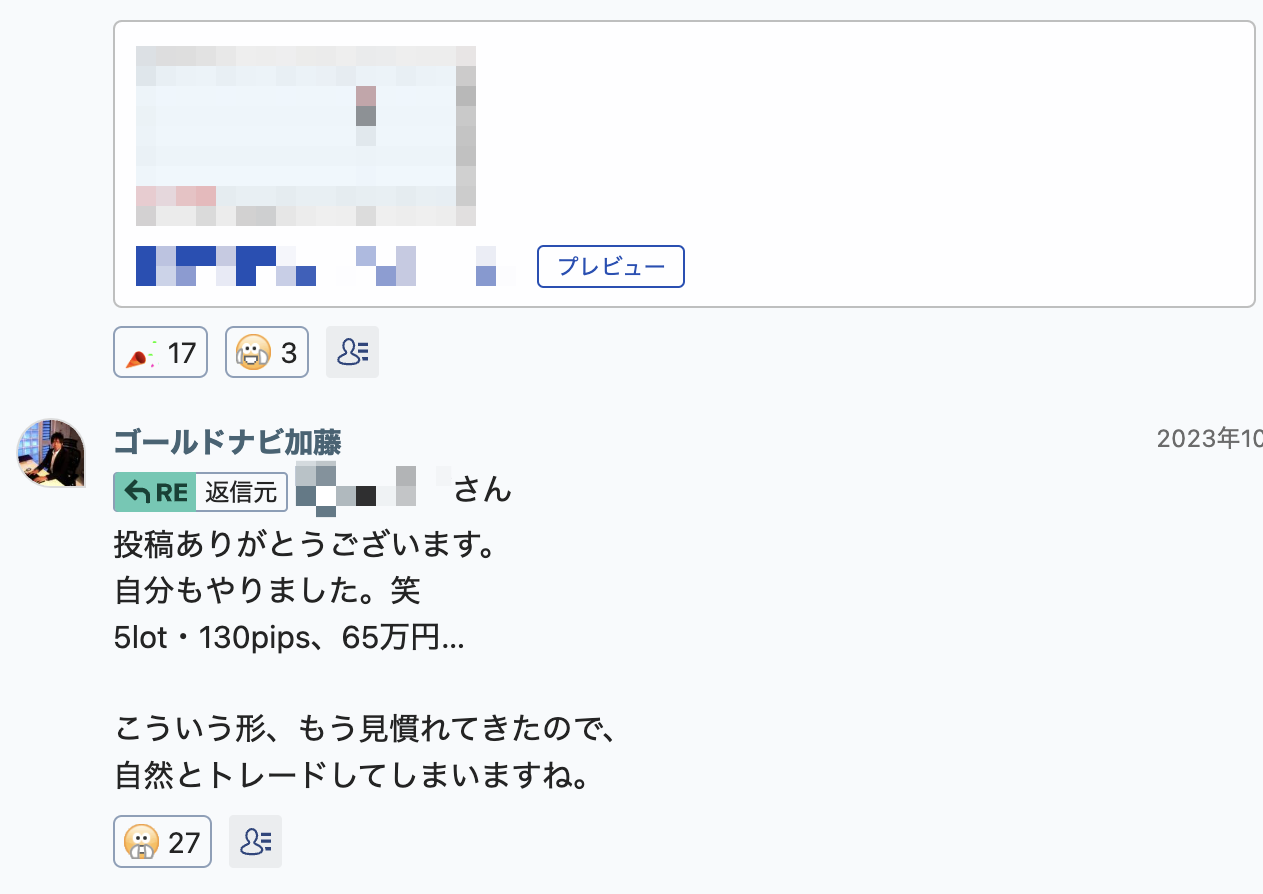Open ゴールドナビ加藤's profile avatar

click(x=50, y=453)
